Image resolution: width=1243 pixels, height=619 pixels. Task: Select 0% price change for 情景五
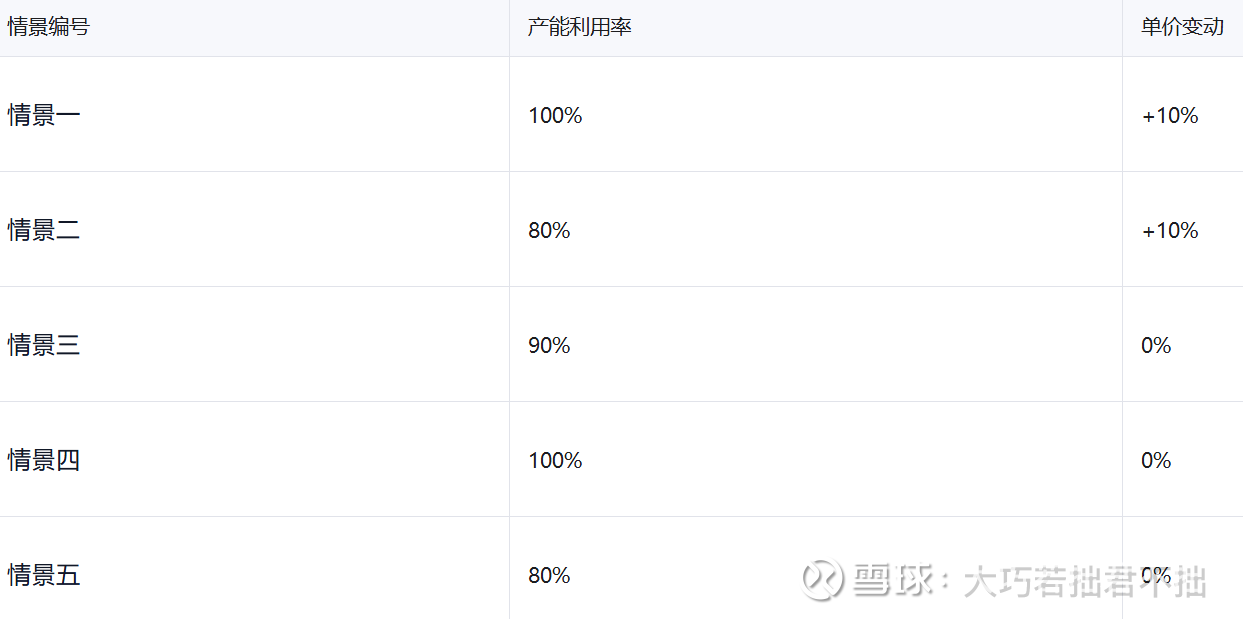1156,575
